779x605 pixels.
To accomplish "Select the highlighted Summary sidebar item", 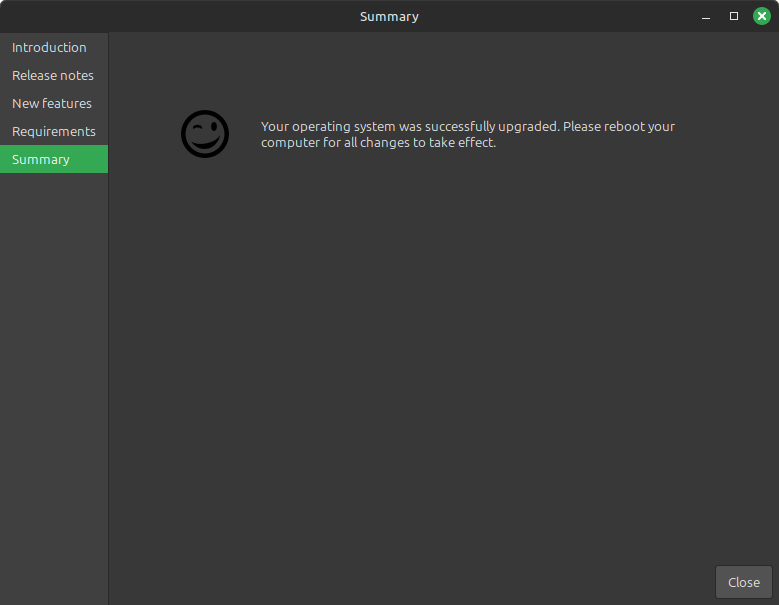I will coord(41,159).
